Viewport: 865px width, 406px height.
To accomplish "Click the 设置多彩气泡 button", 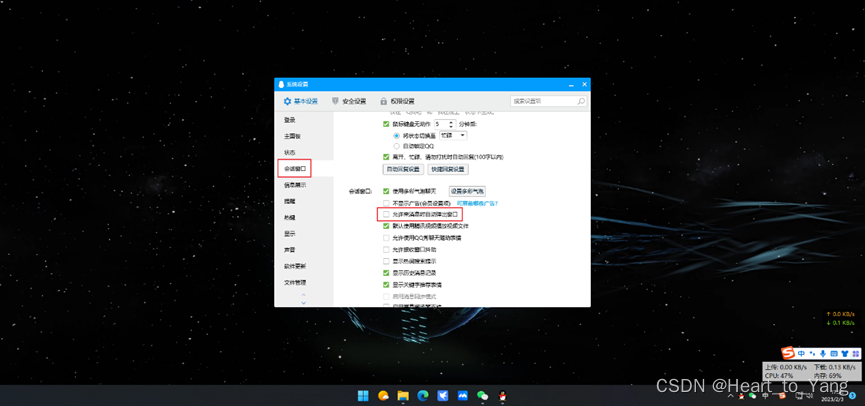I will [467, 191].
